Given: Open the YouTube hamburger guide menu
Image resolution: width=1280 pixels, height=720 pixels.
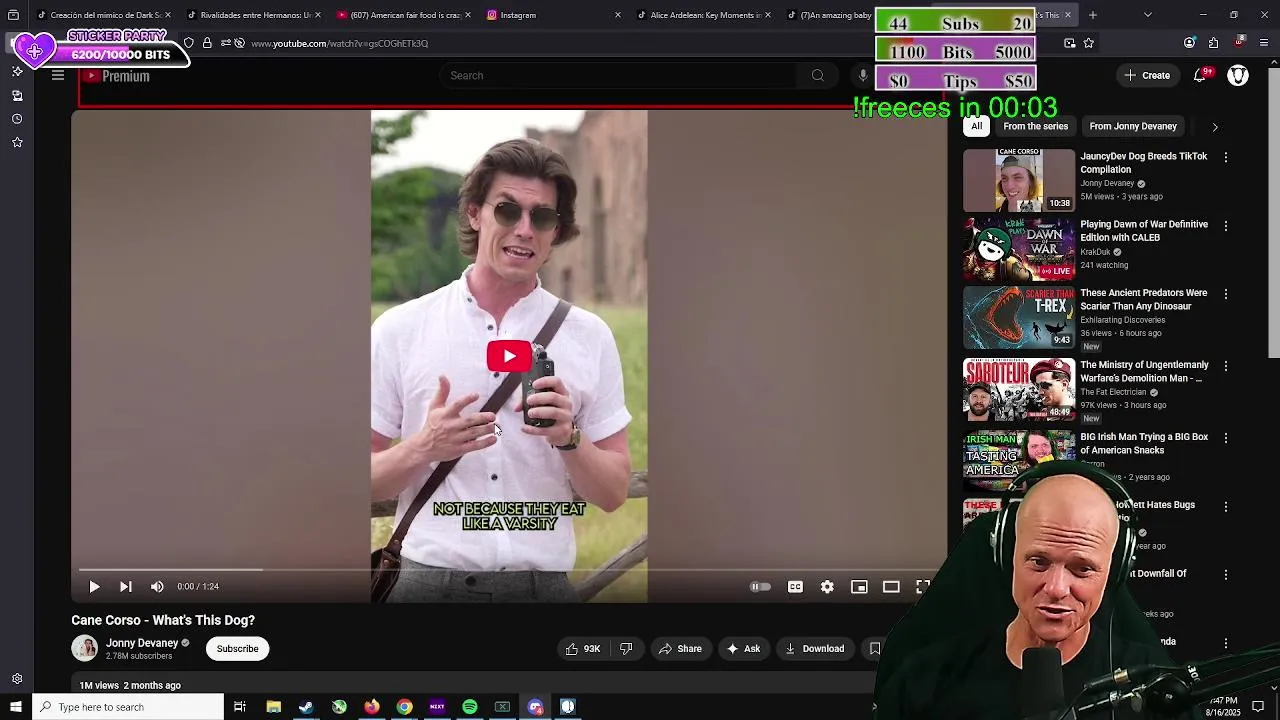Looking at the screenshot, I should click(58, 76).
